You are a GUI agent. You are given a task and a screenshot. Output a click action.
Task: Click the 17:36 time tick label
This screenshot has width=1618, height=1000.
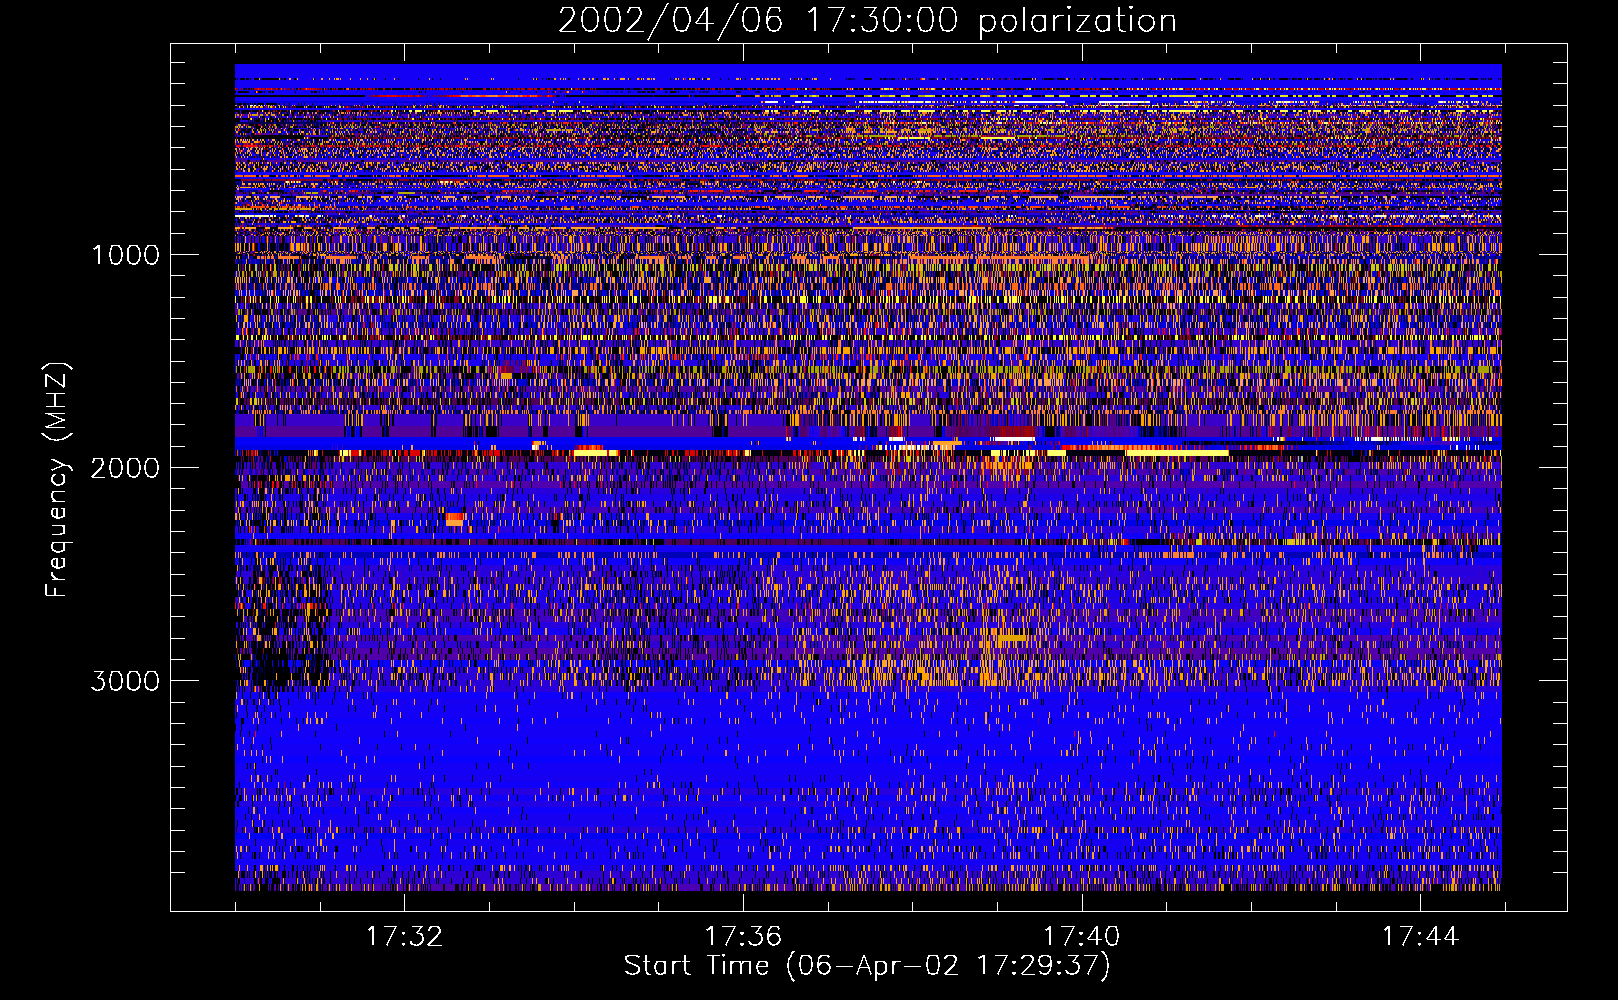[x=743, y=937]
